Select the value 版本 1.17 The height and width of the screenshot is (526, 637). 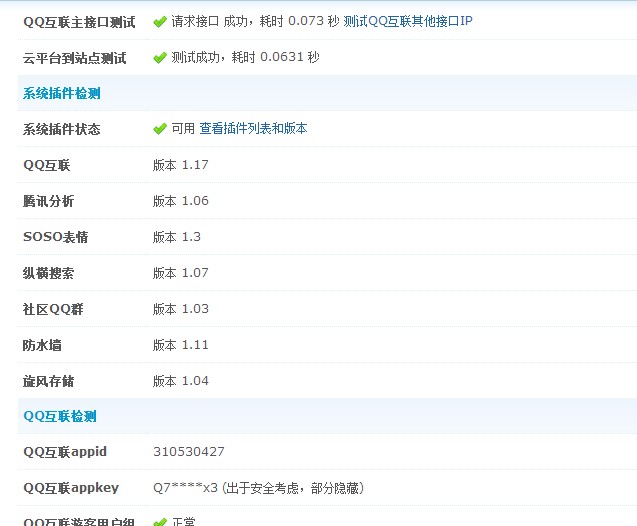pyautogui.click(x=180, y=165)
